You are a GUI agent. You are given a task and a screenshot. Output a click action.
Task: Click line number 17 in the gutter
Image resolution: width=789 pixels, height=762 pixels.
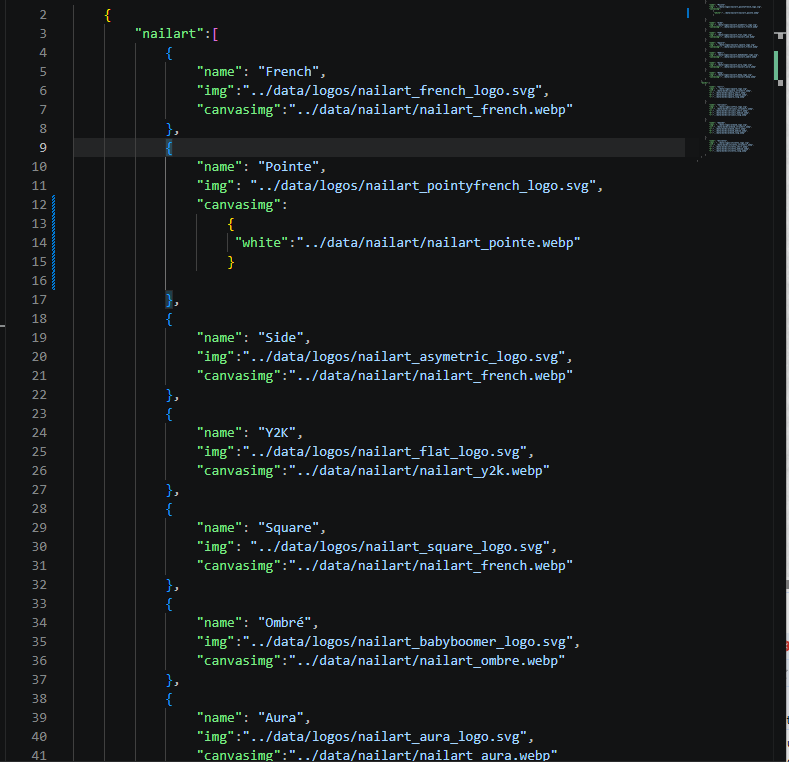[x=39, y=300]
